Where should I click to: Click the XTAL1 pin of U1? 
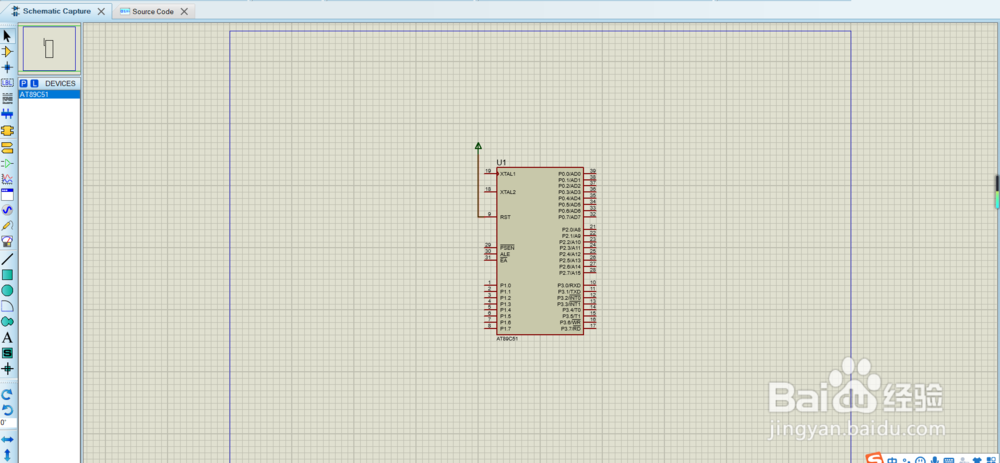point(490,173)
